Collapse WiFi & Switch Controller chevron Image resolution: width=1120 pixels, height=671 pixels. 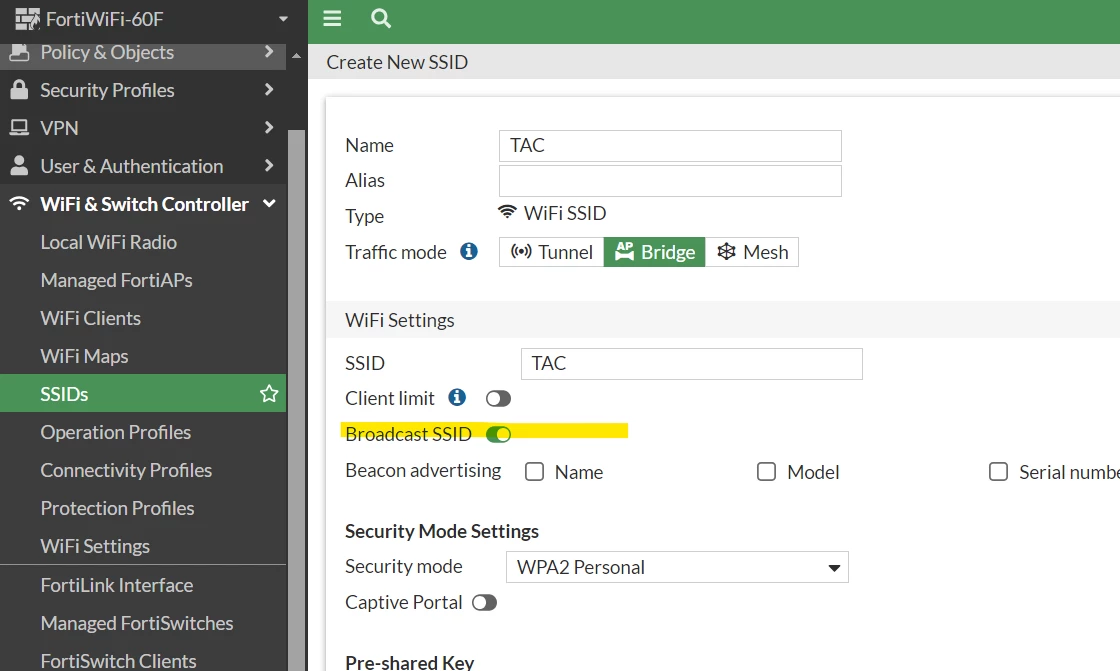tap(269, 204)
